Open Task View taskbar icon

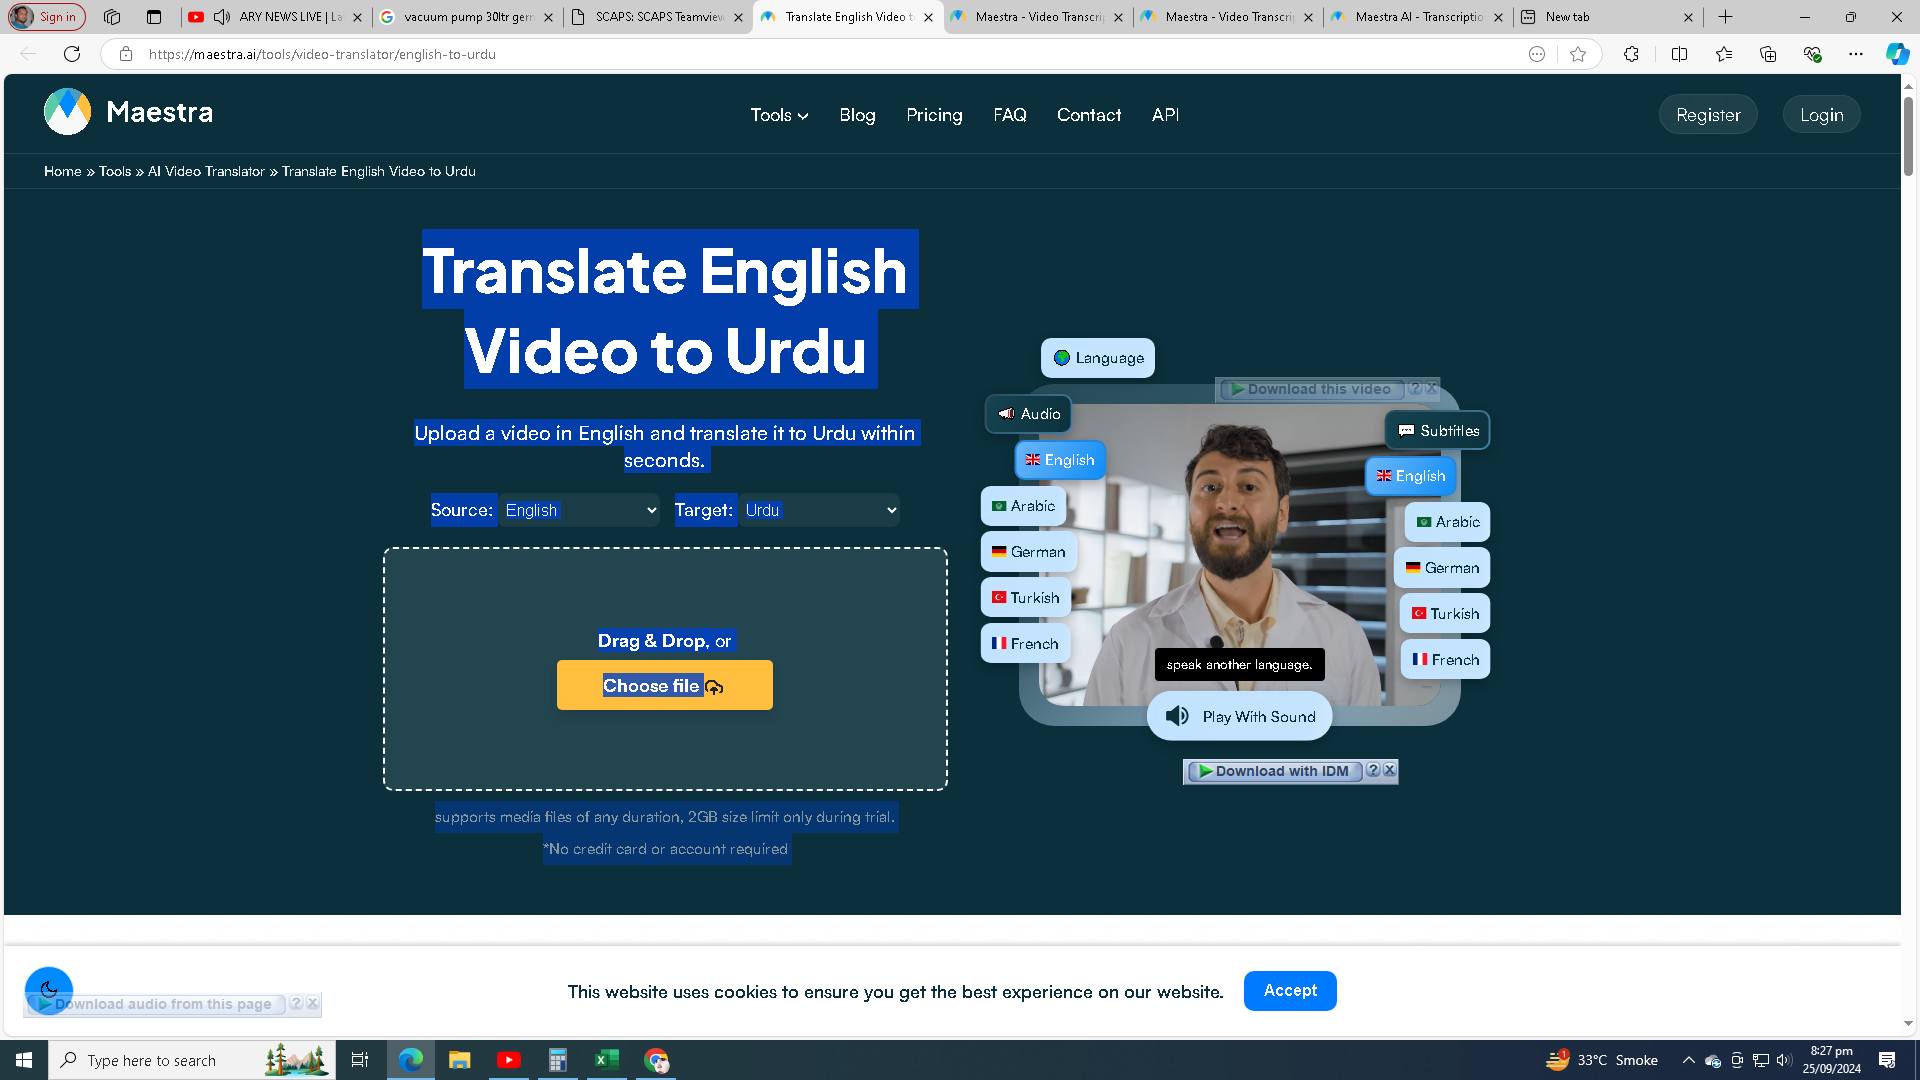pos(360,1060)
